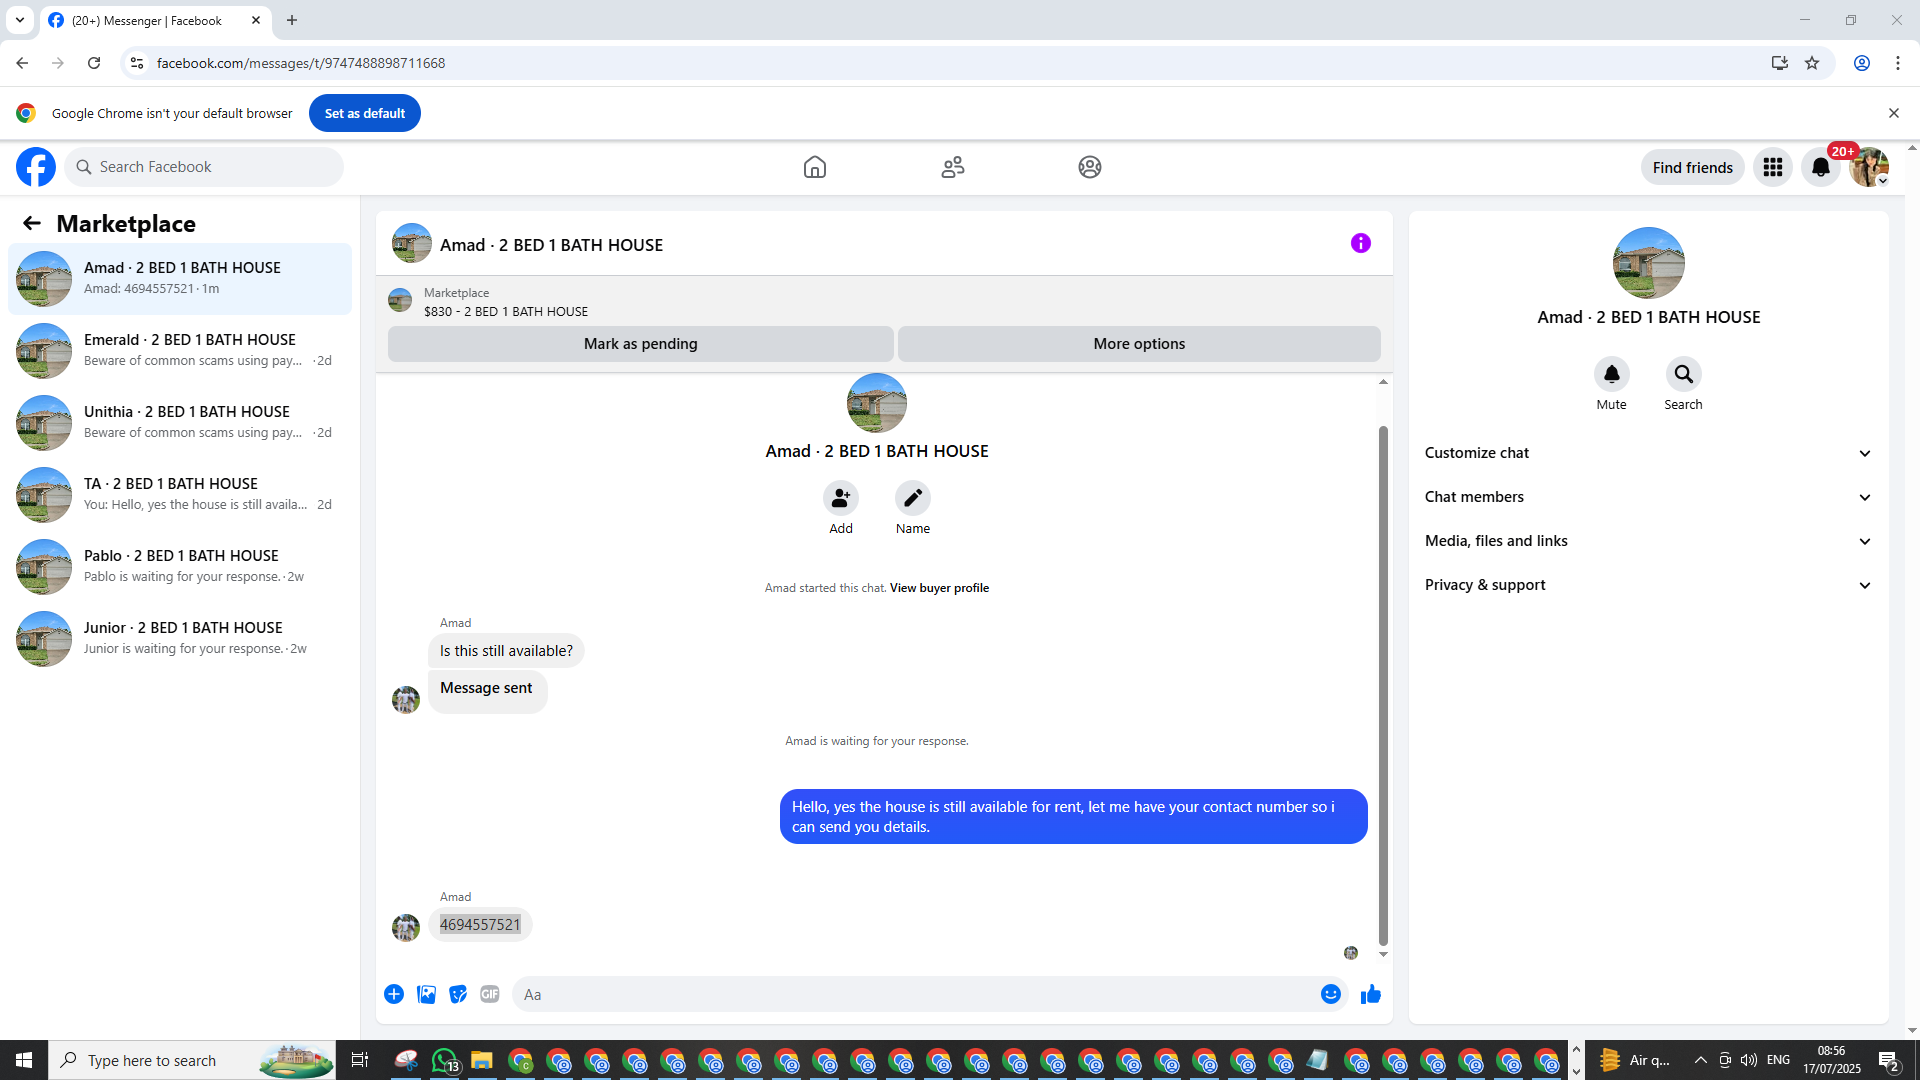The image size is (1920, 1080).
Task: Open the Pablo 2 BED 1 BATH conversation
Action: [x=180, y=567]
